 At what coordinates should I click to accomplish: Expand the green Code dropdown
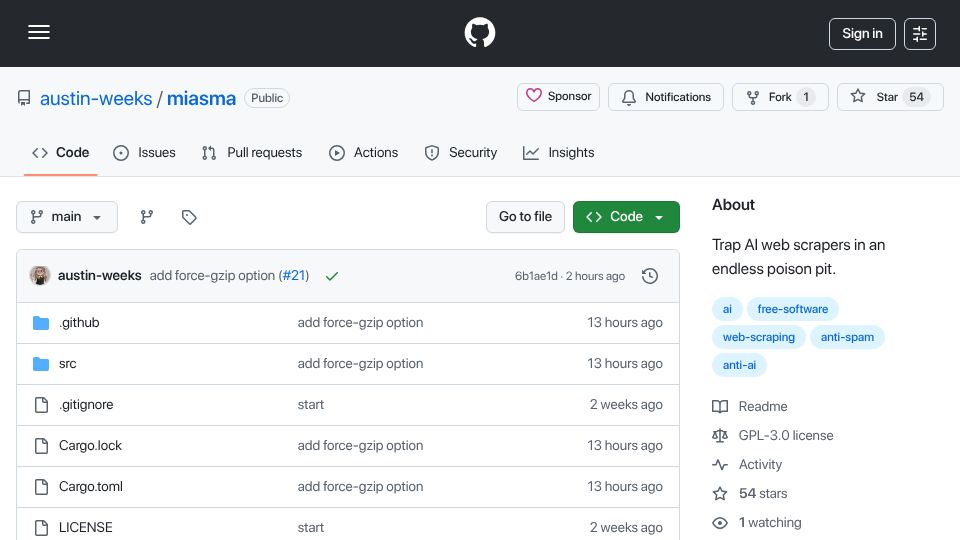coord(626,217)
